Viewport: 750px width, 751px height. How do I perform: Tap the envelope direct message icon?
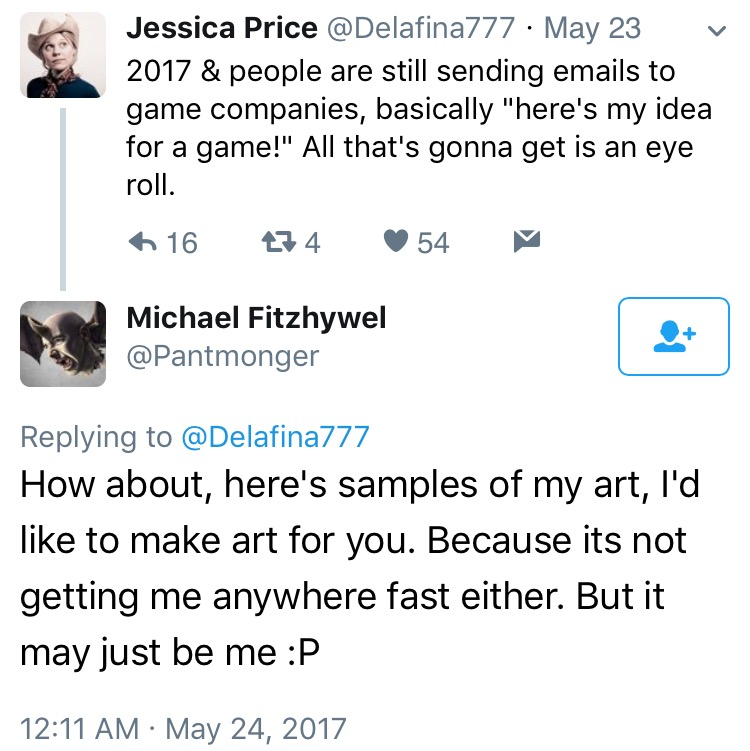[x=526, y=241]
